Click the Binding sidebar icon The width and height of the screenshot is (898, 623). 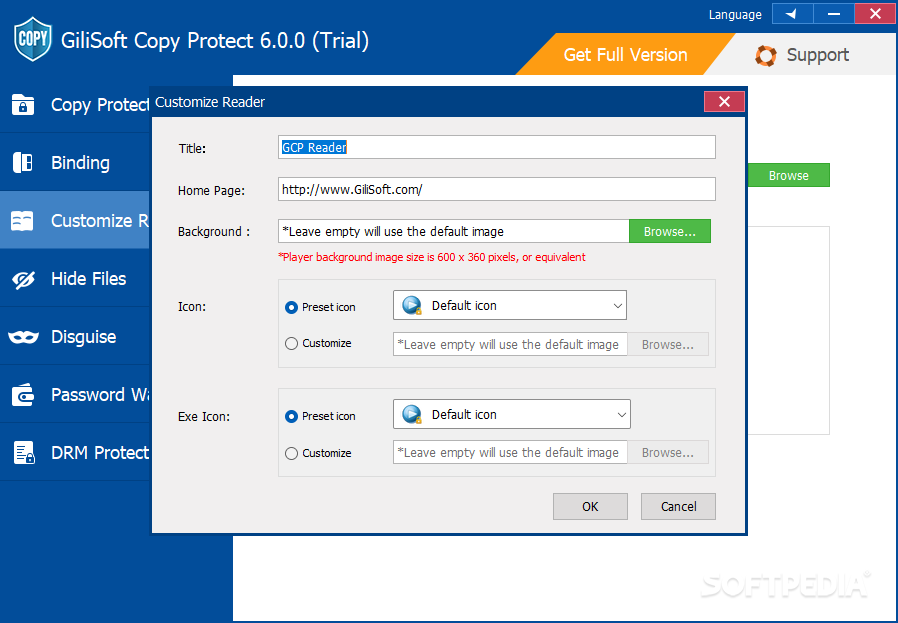23,163
